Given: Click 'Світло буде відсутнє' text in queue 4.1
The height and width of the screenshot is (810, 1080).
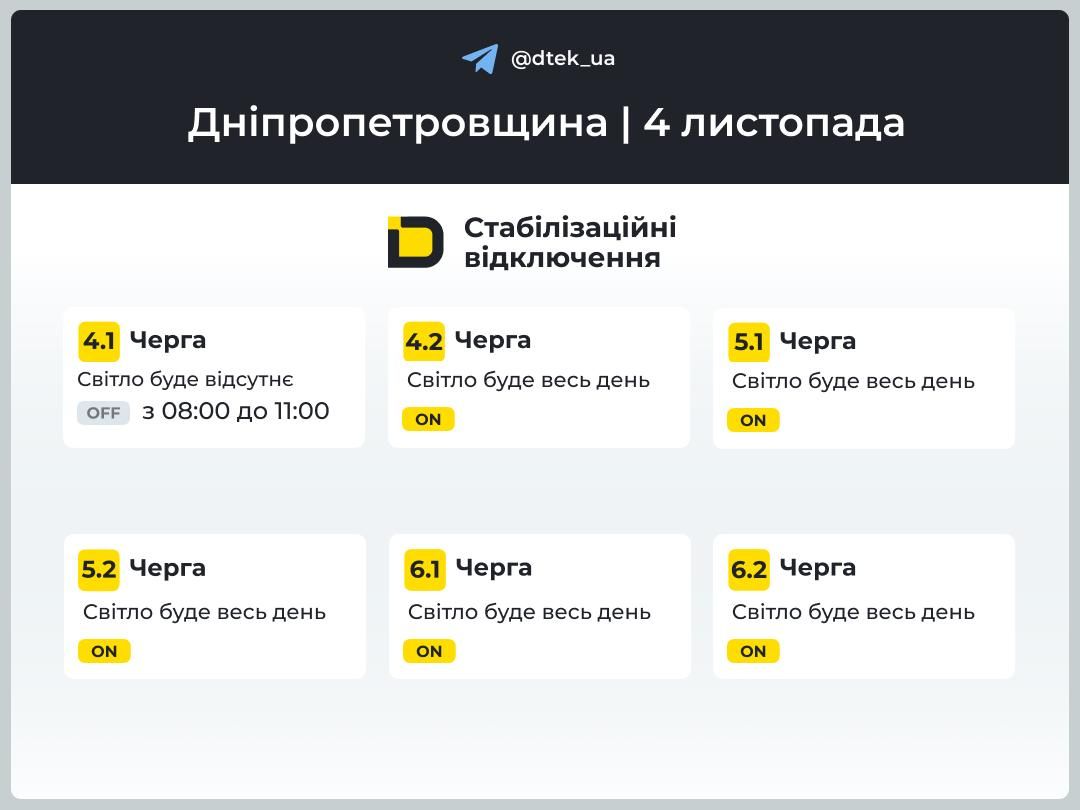Looking at the screenshot, I should (185, 380).
